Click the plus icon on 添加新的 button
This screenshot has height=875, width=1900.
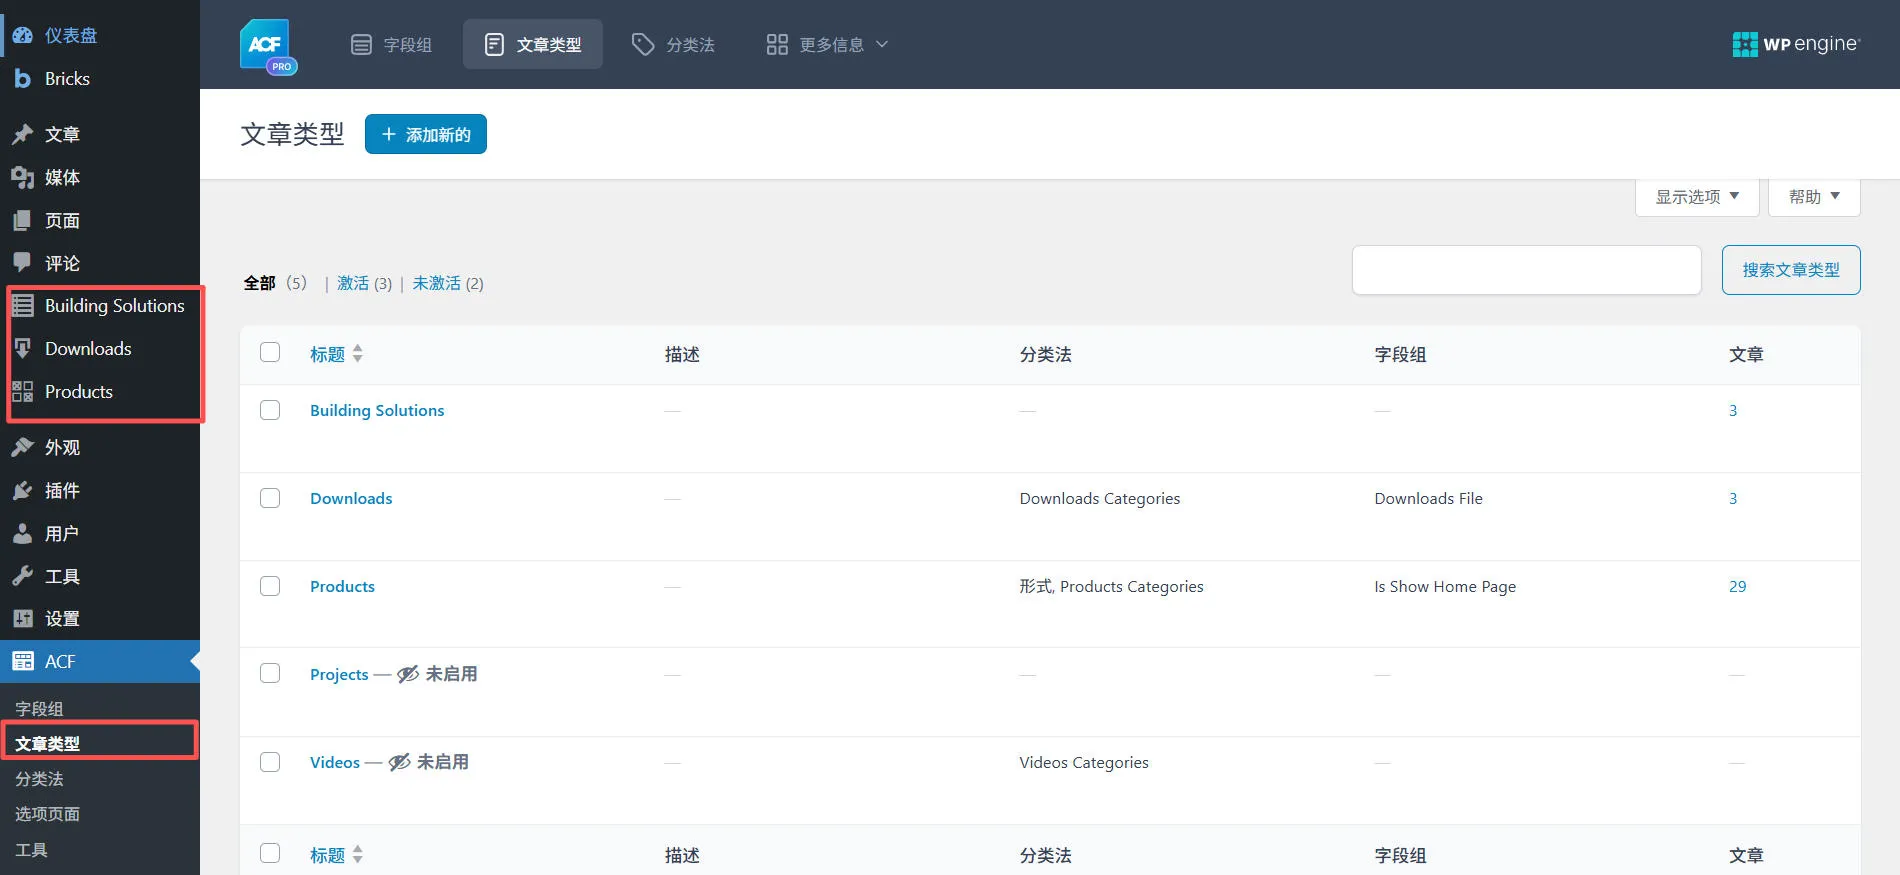389,134
